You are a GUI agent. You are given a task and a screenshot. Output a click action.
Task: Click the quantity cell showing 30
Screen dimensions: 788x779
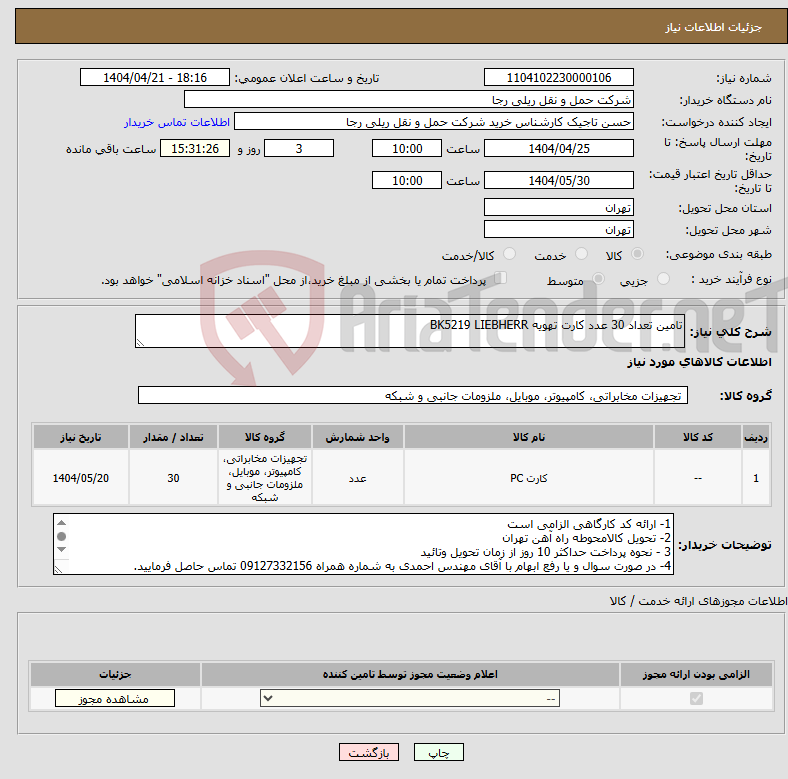[173, 477]
